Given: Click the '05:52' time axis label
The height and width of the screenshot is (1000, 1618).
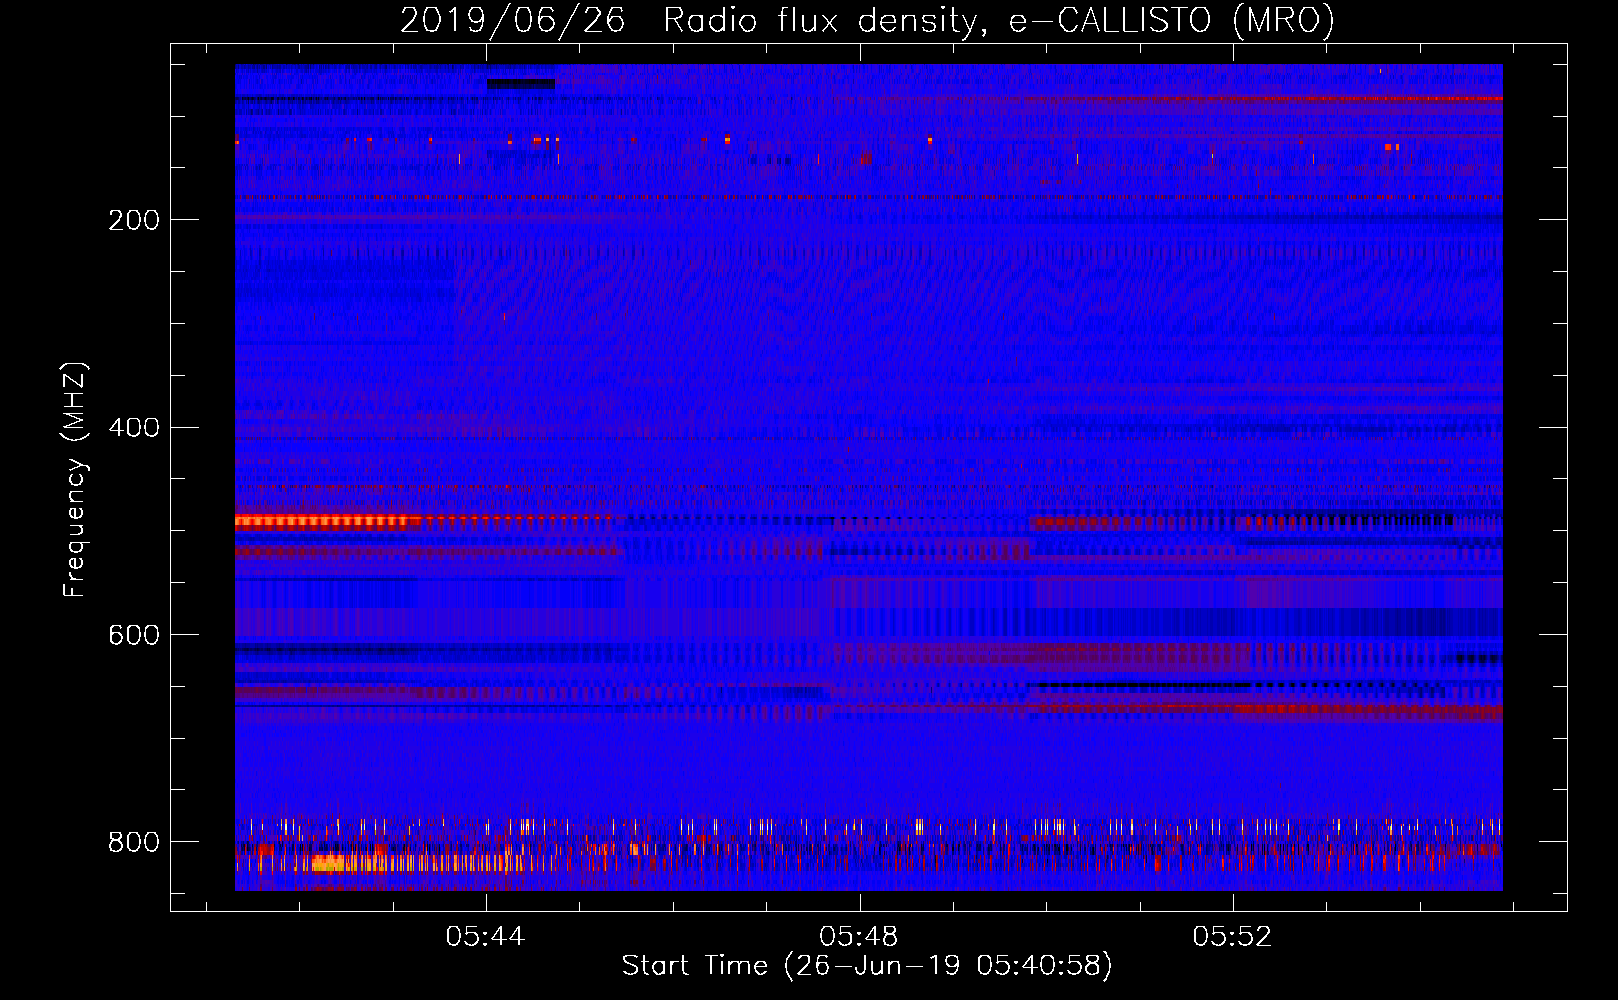Looking at the screenshot, I should 1232,936.
